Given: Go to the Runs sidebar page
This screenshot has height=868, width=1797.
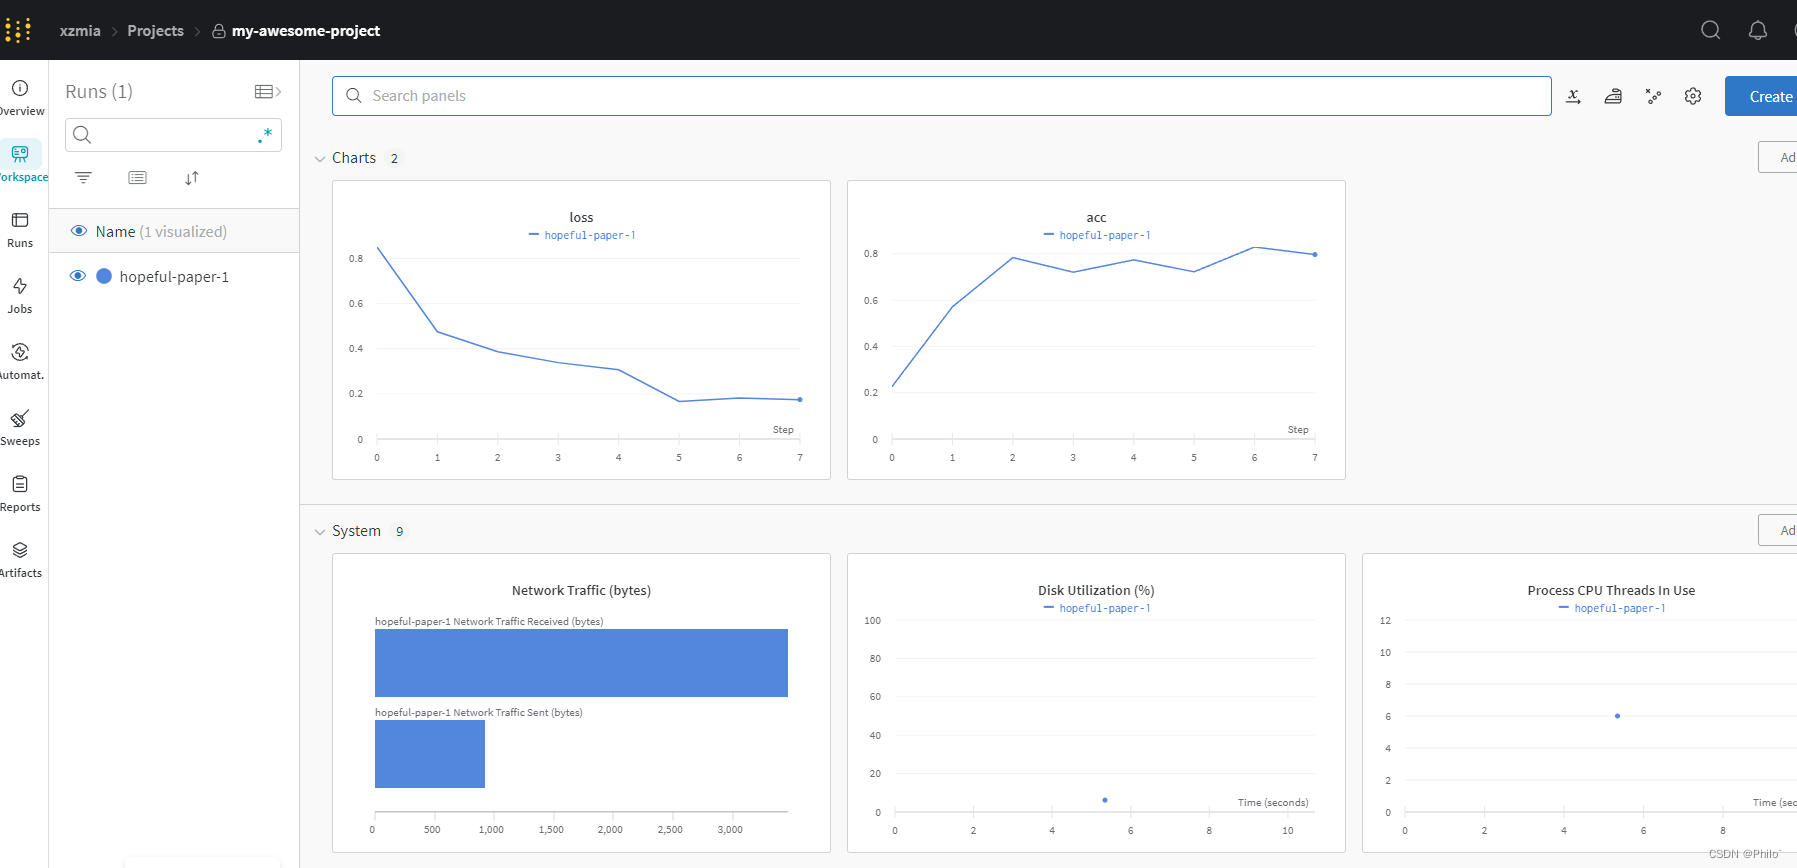Looking at the screenshot, I should coord(20,229).
